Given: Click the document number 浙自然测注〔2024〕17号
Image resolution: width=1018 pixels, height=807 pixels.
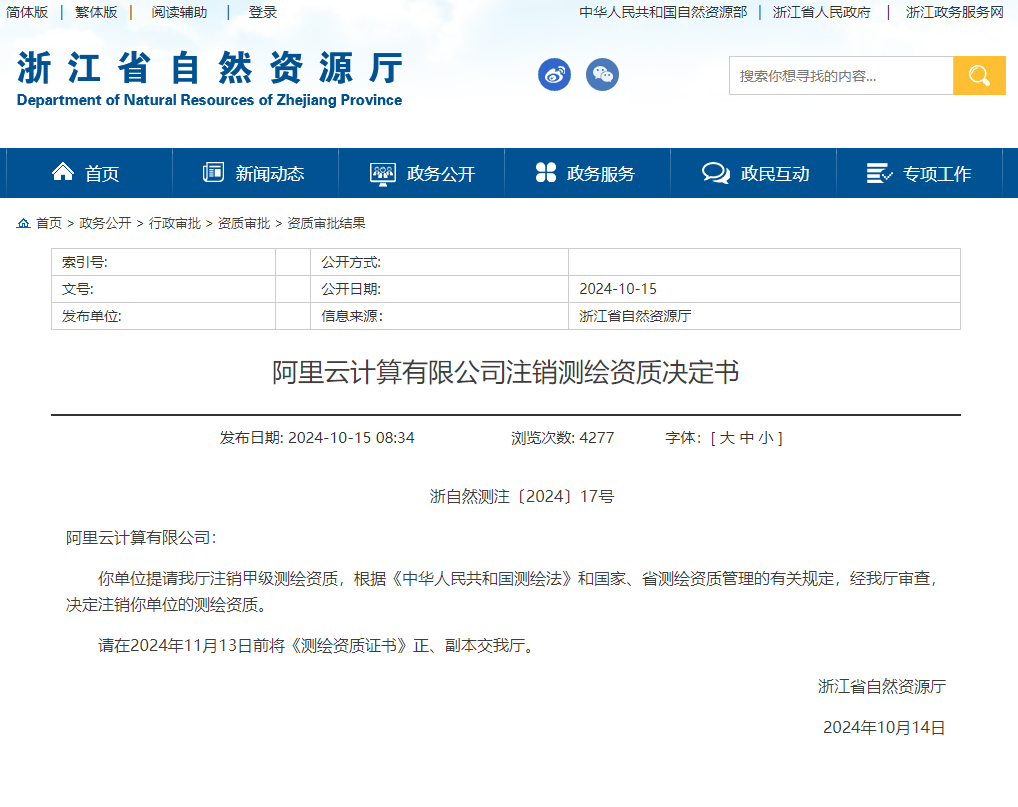Looking at the screenshot, I should click(522, 497).
